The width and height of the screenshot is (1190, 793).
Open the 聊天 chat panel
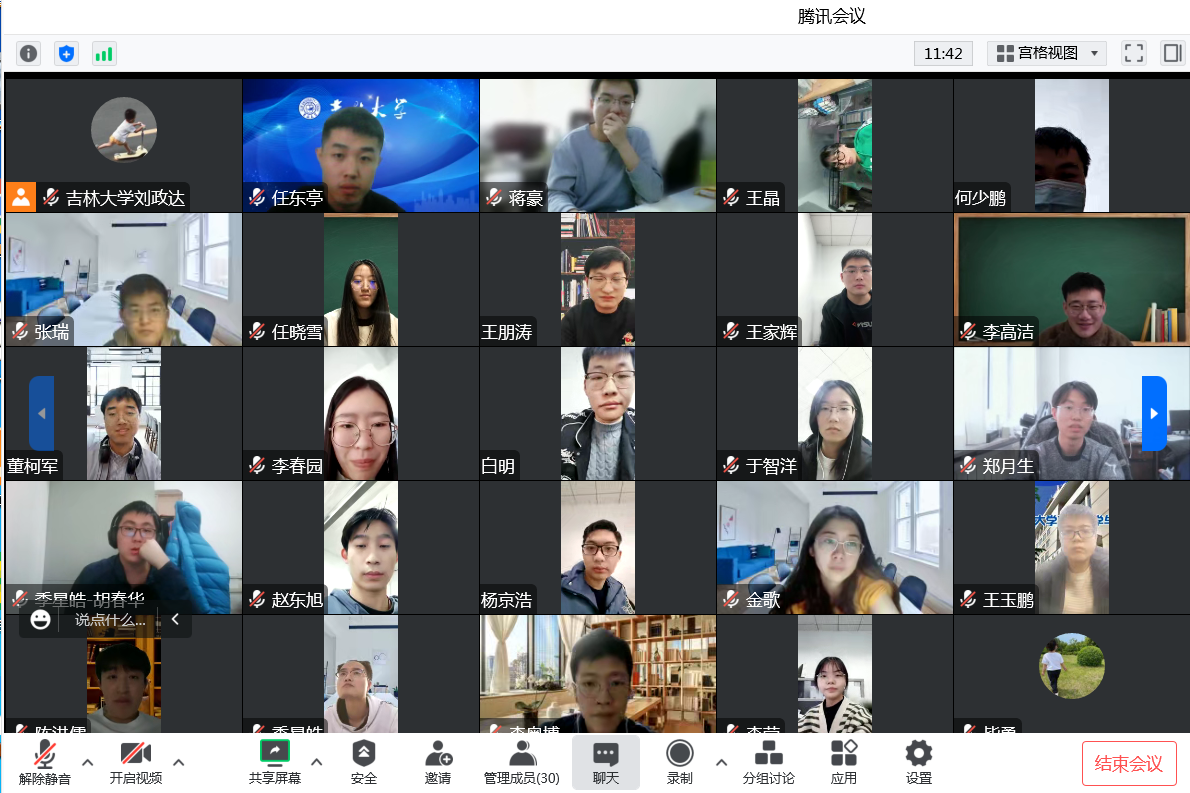606,762
